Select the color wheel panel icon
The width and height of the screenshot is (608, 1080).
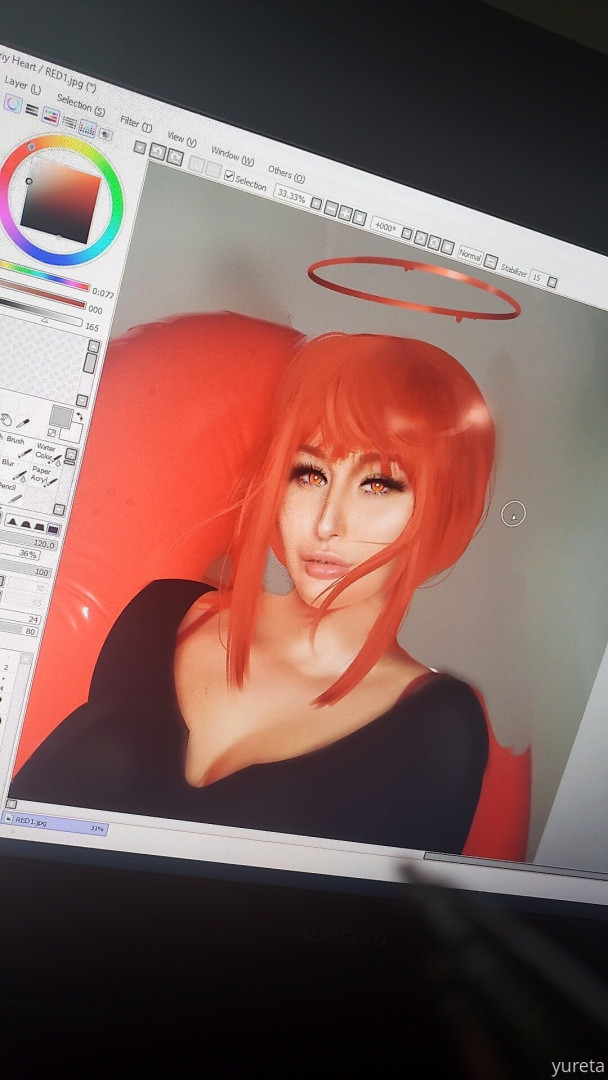[13, 103]
